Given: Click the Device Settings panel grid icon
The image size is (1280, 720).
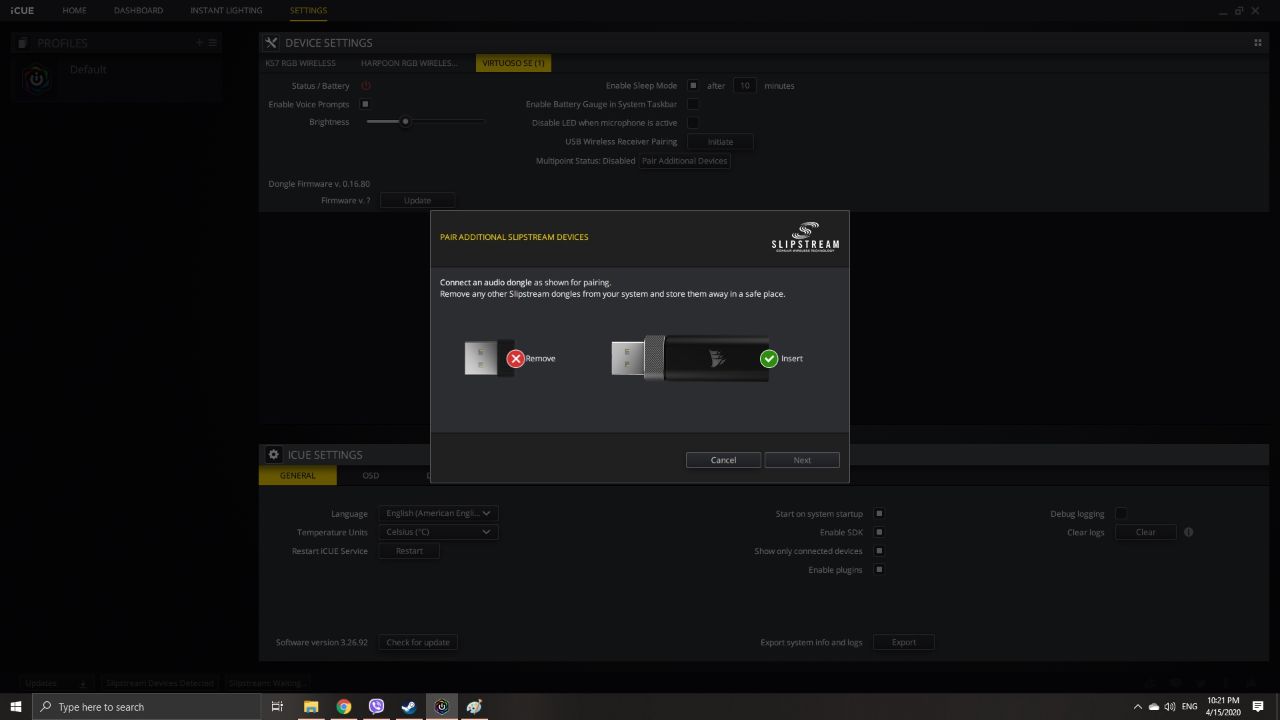Looking at the screenshot, I should (x=1257, y=43).
